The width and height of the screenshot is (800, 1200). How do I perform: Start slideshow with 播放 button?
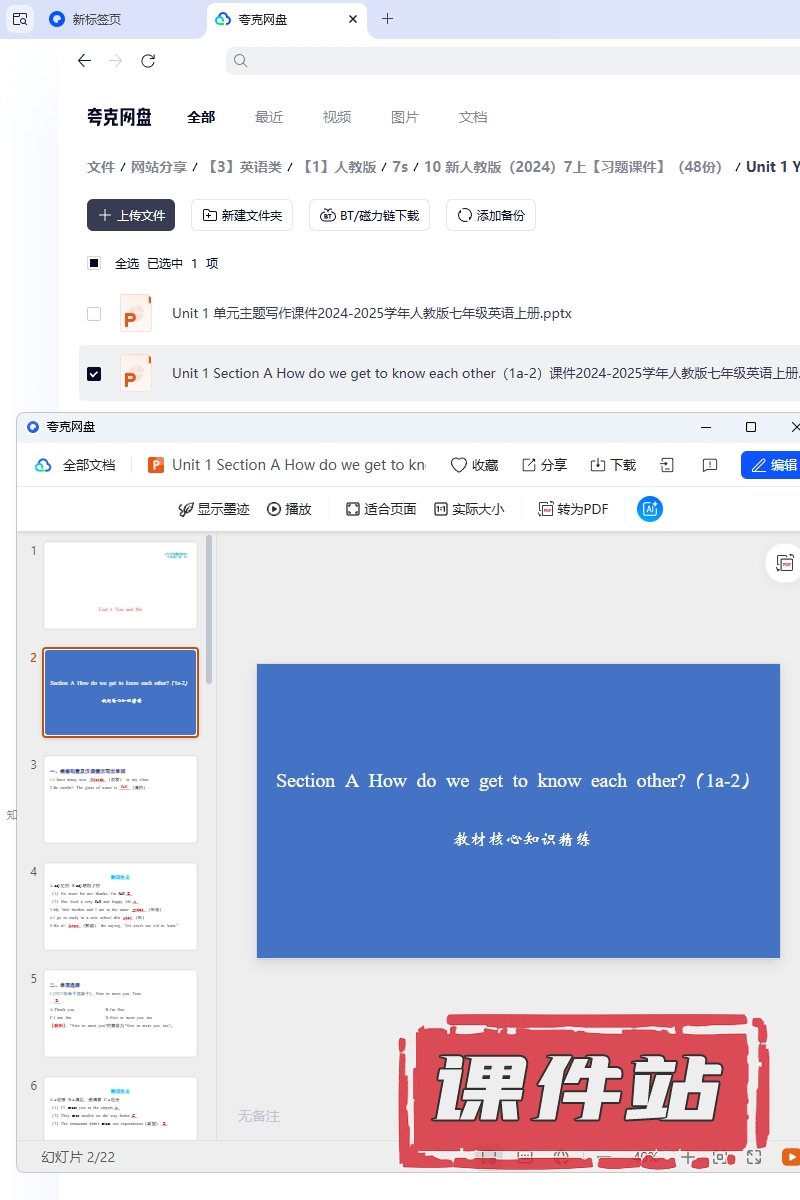click(x=289, y=509)
